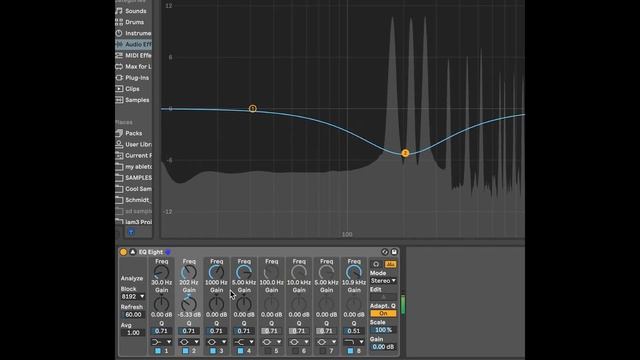Select filter node 2 on EQ curve

click(x=405, y=153)
